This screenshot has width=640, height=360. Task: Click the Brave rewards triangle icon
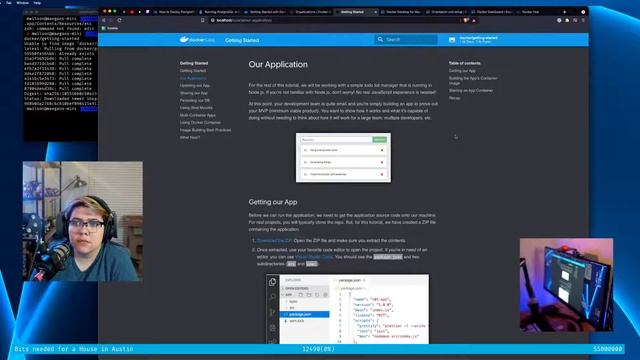point(474,20)
